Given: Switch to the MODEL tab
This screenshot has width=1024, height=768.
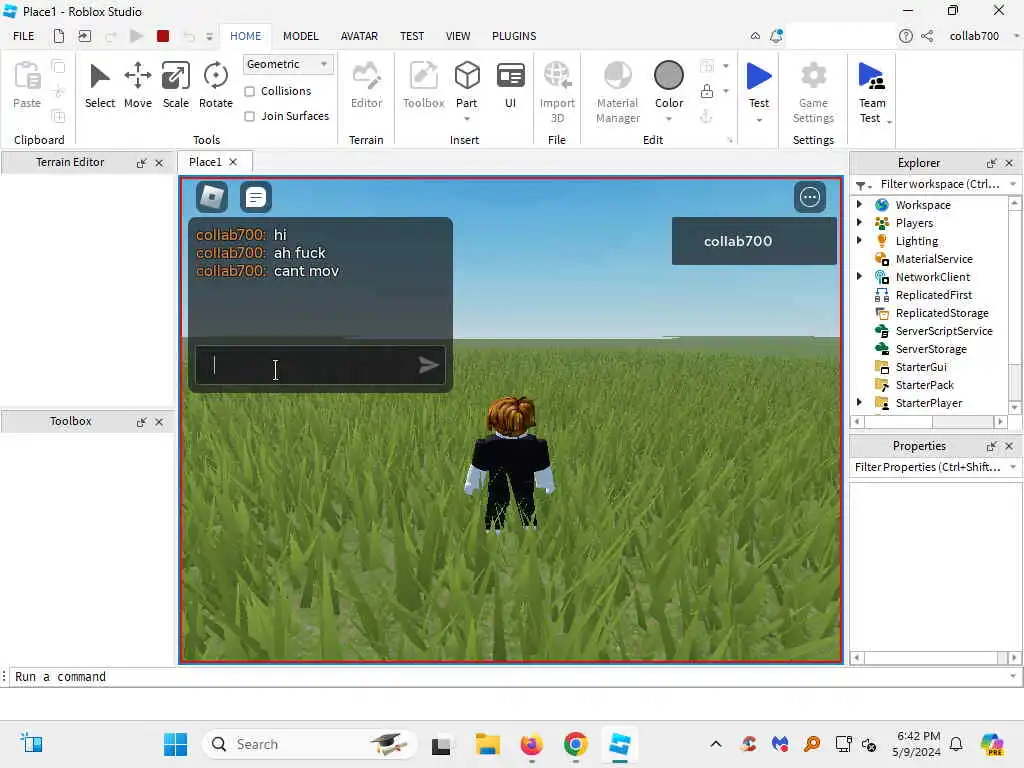Looking at the screenshot, I should pos(300,36).
